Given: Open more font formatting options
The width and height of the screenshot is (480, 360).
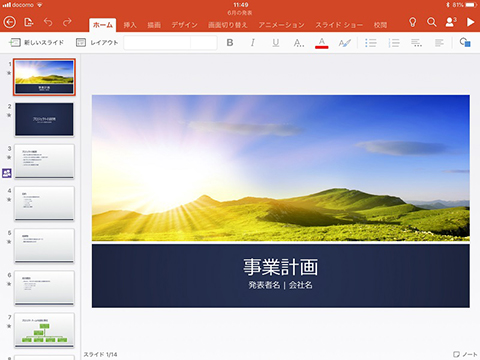Looking at the screenshot, I should (299, 43).
